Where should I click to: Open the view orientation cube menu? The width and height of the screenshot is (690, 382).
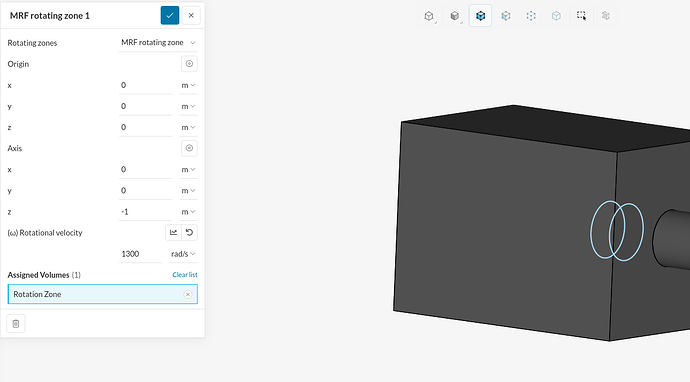point(429,16)
